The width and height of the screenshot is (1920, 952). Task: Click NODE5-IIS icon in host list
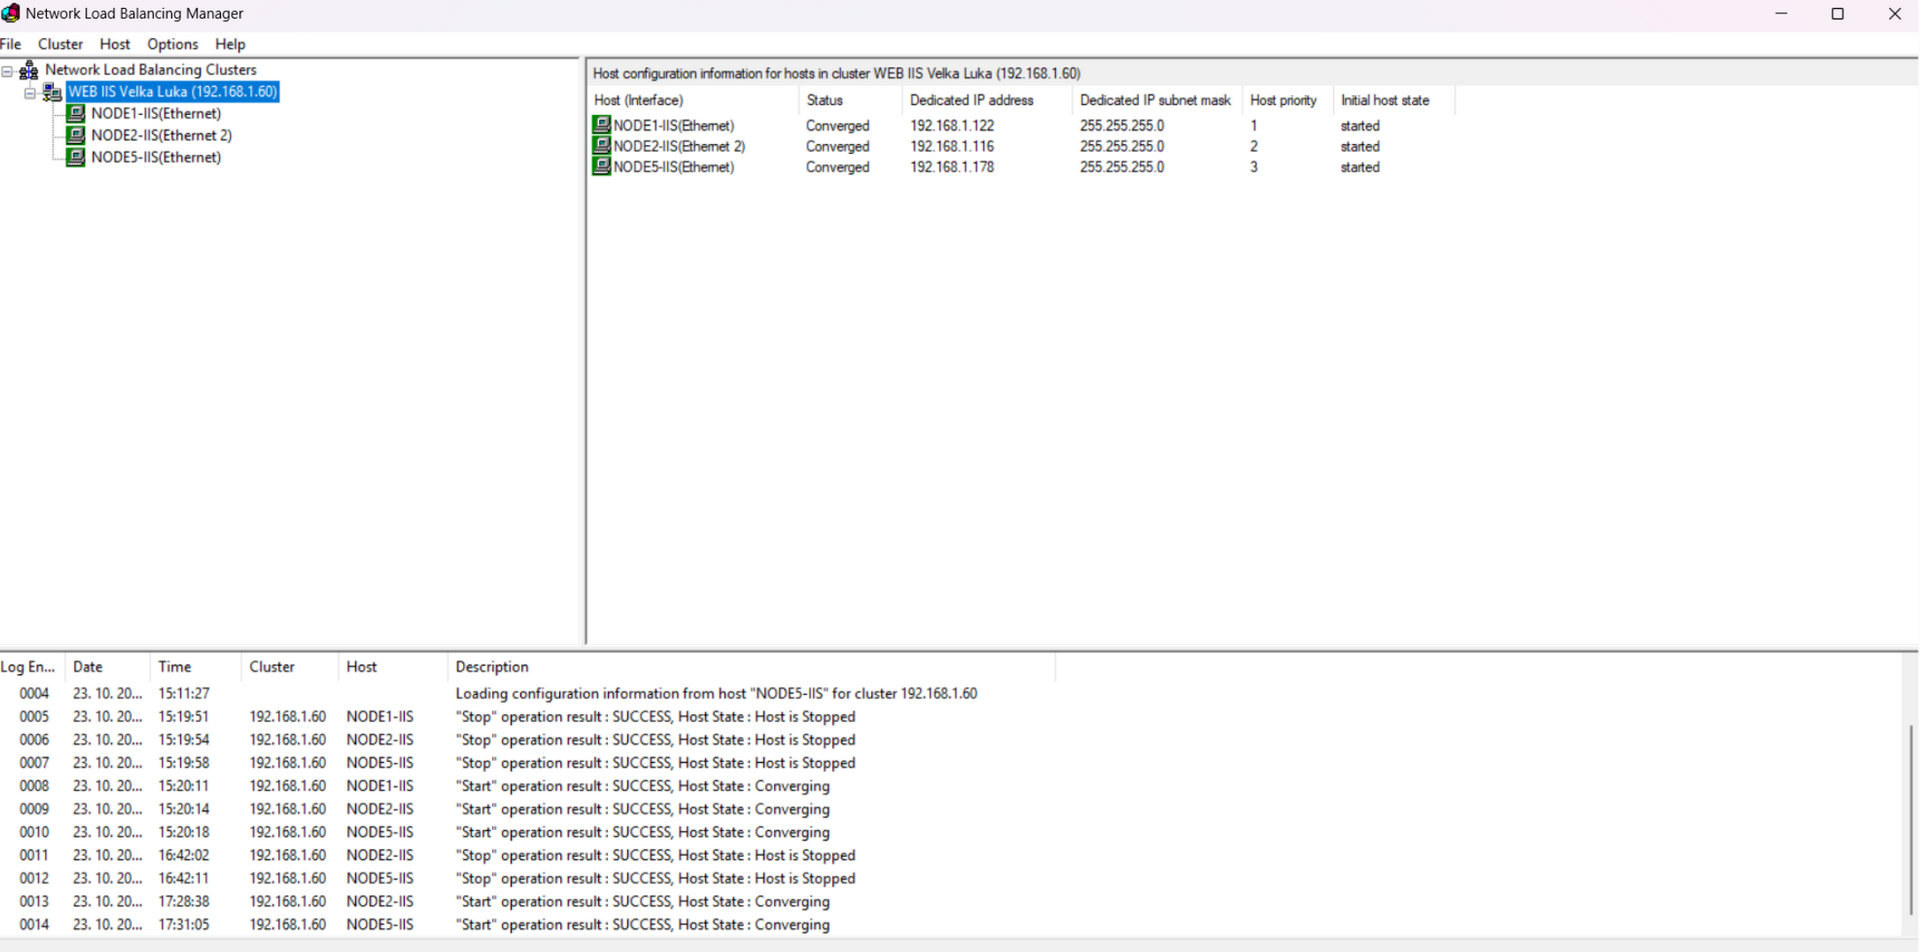point(601,167)
